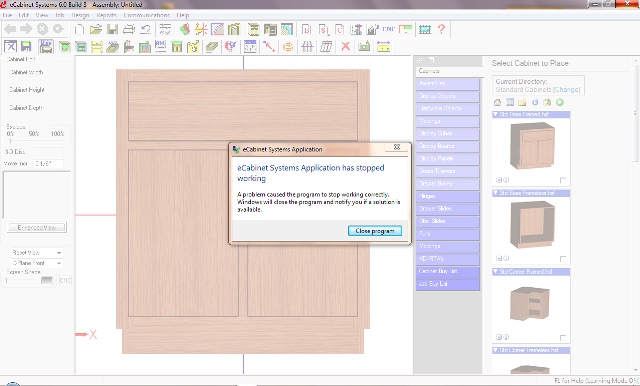
Task: Click the folder icon in cabinet browser toolbar
Action: (x=522, y=102)
